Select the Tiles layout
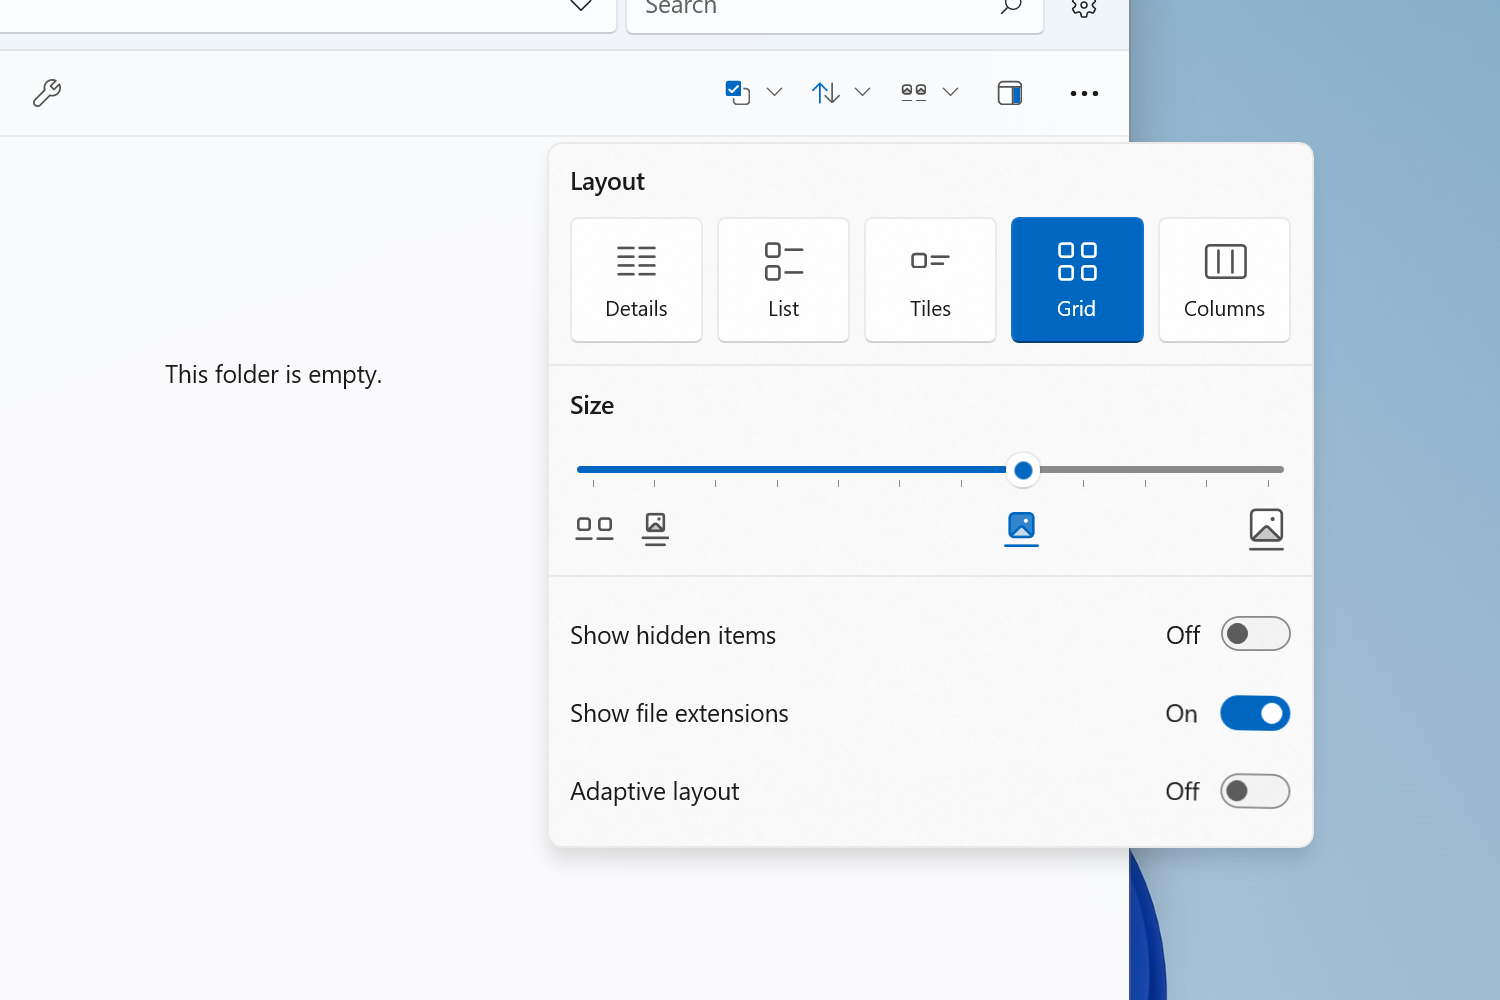This screenshot has height=1000, width=1500. (930, 279)
